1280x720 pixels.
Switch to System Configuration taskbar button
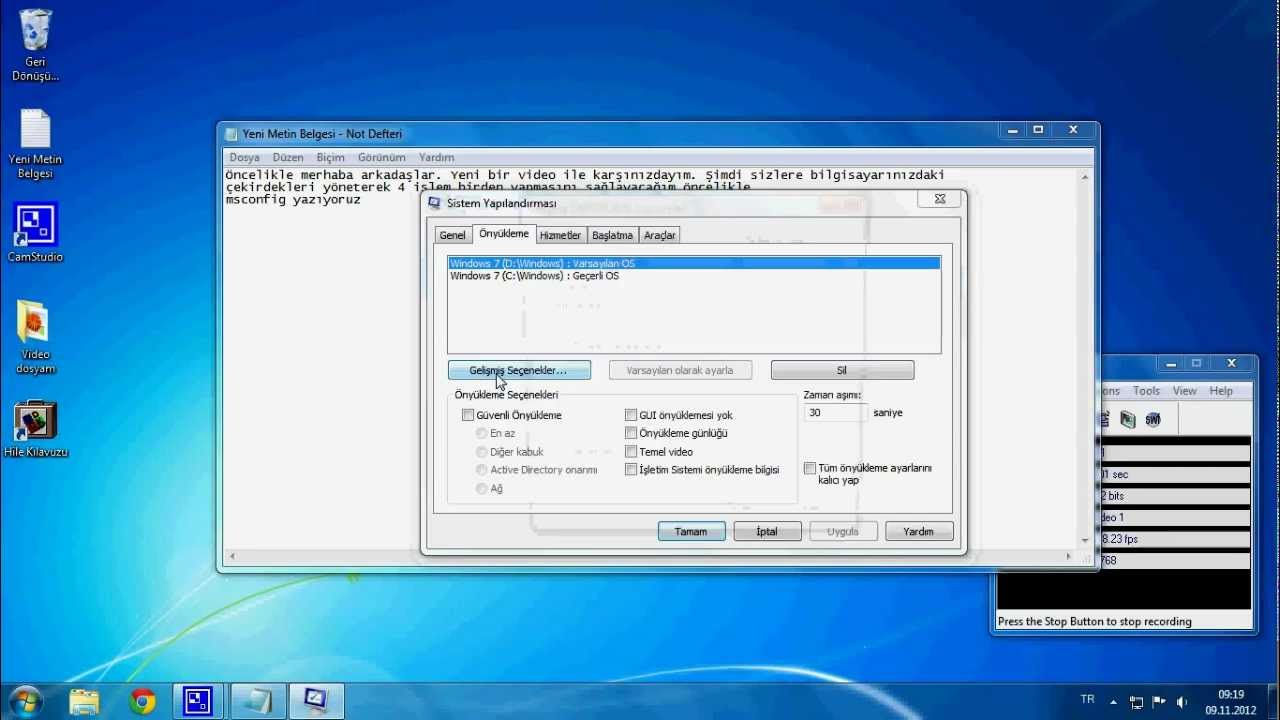click(316, 701)
